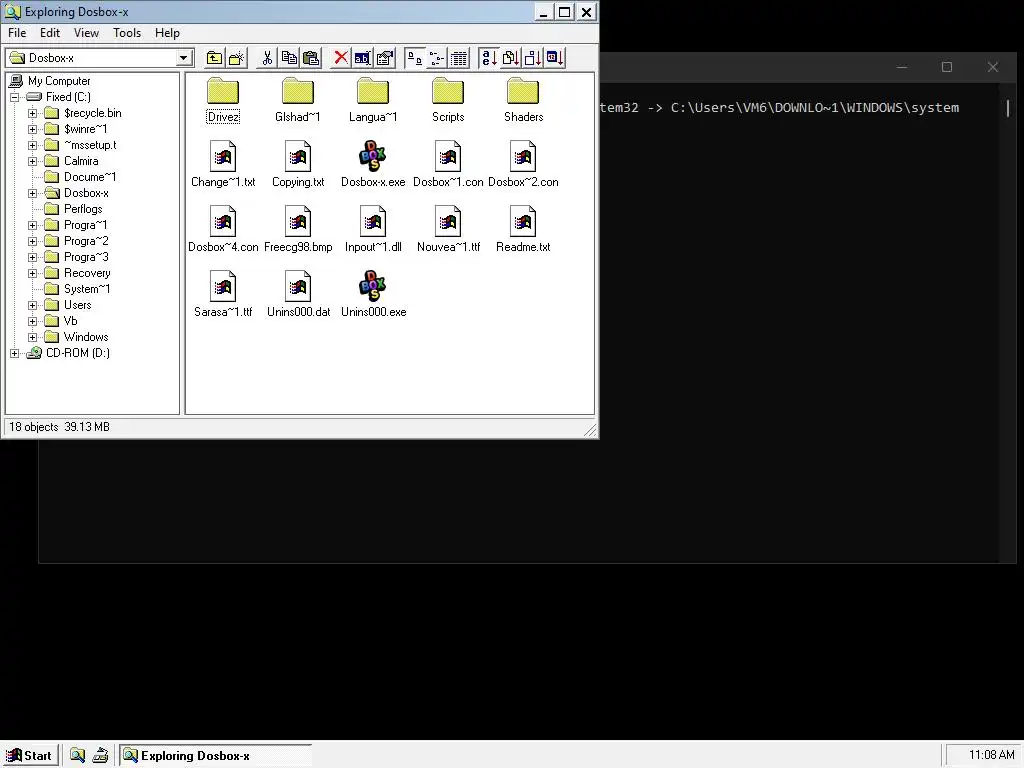
Task: Expand the CD-ROM (D:) drive node
Action: [x=14, y=353]
